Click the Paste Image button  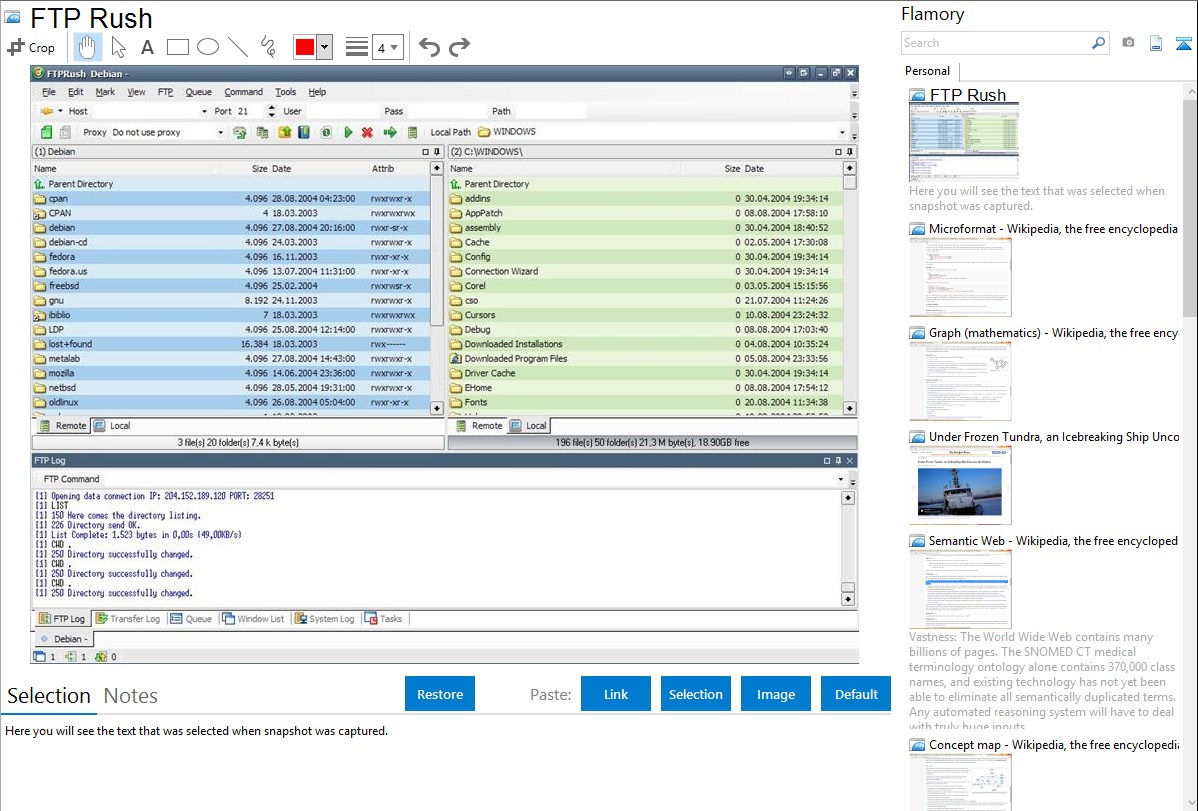point(775,694)
